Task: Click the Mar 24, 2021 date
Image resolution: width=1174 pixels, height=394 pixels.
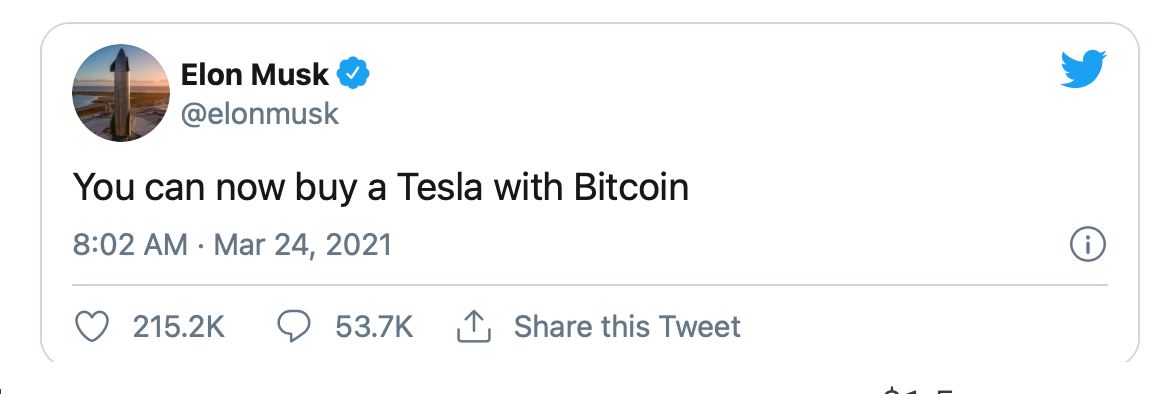Action: (x=302, y=245)
